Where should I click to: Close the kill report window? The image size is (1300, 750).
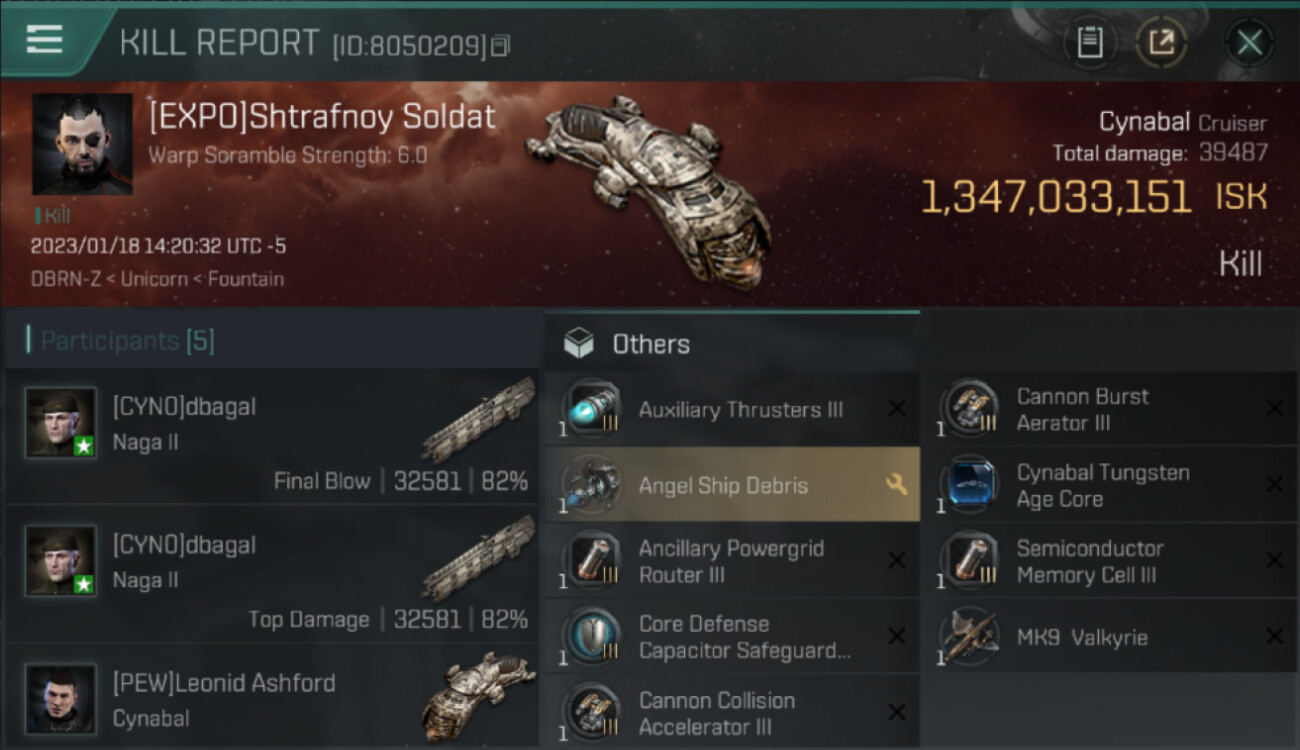(1249, 42)
